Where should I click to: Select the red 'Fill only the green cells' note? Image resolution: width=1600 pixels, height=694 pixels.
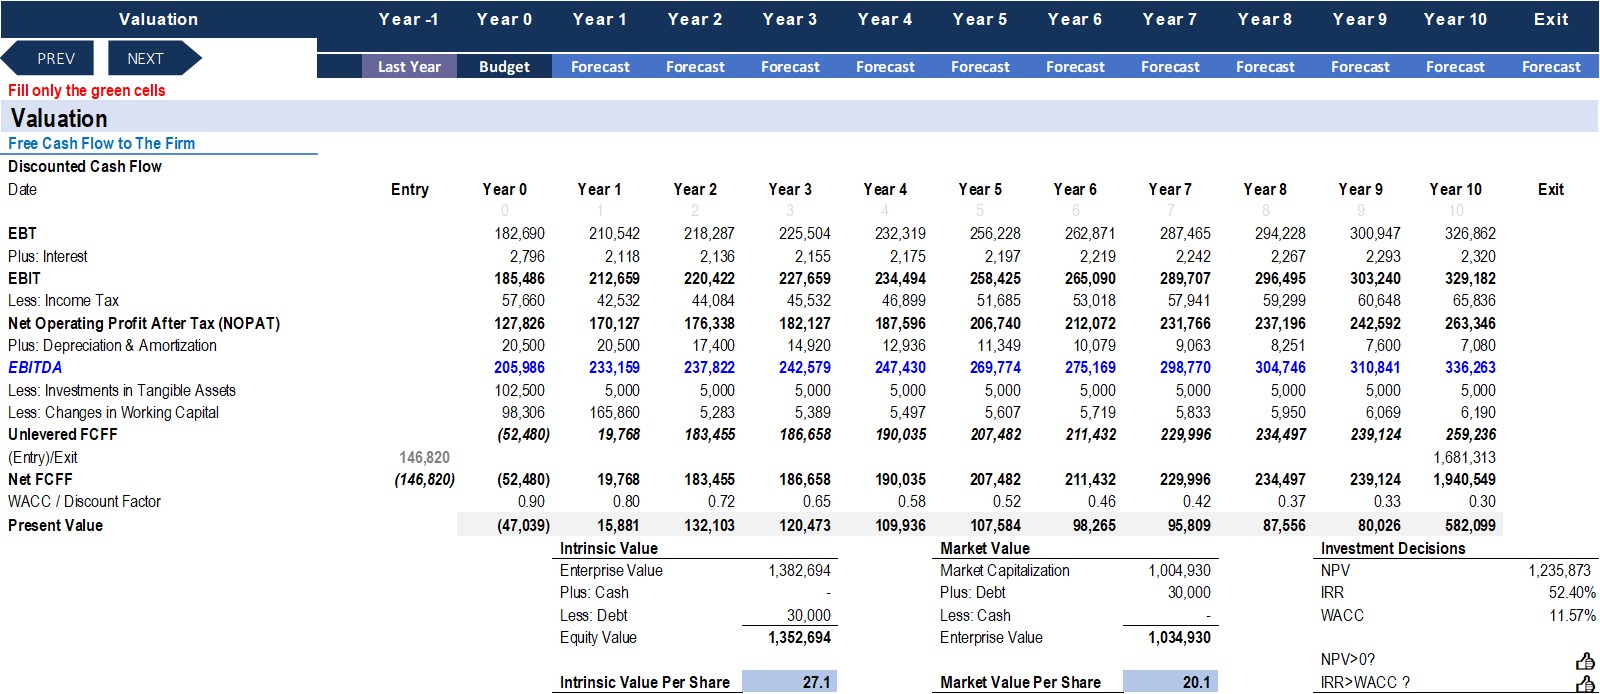[87, 90]
